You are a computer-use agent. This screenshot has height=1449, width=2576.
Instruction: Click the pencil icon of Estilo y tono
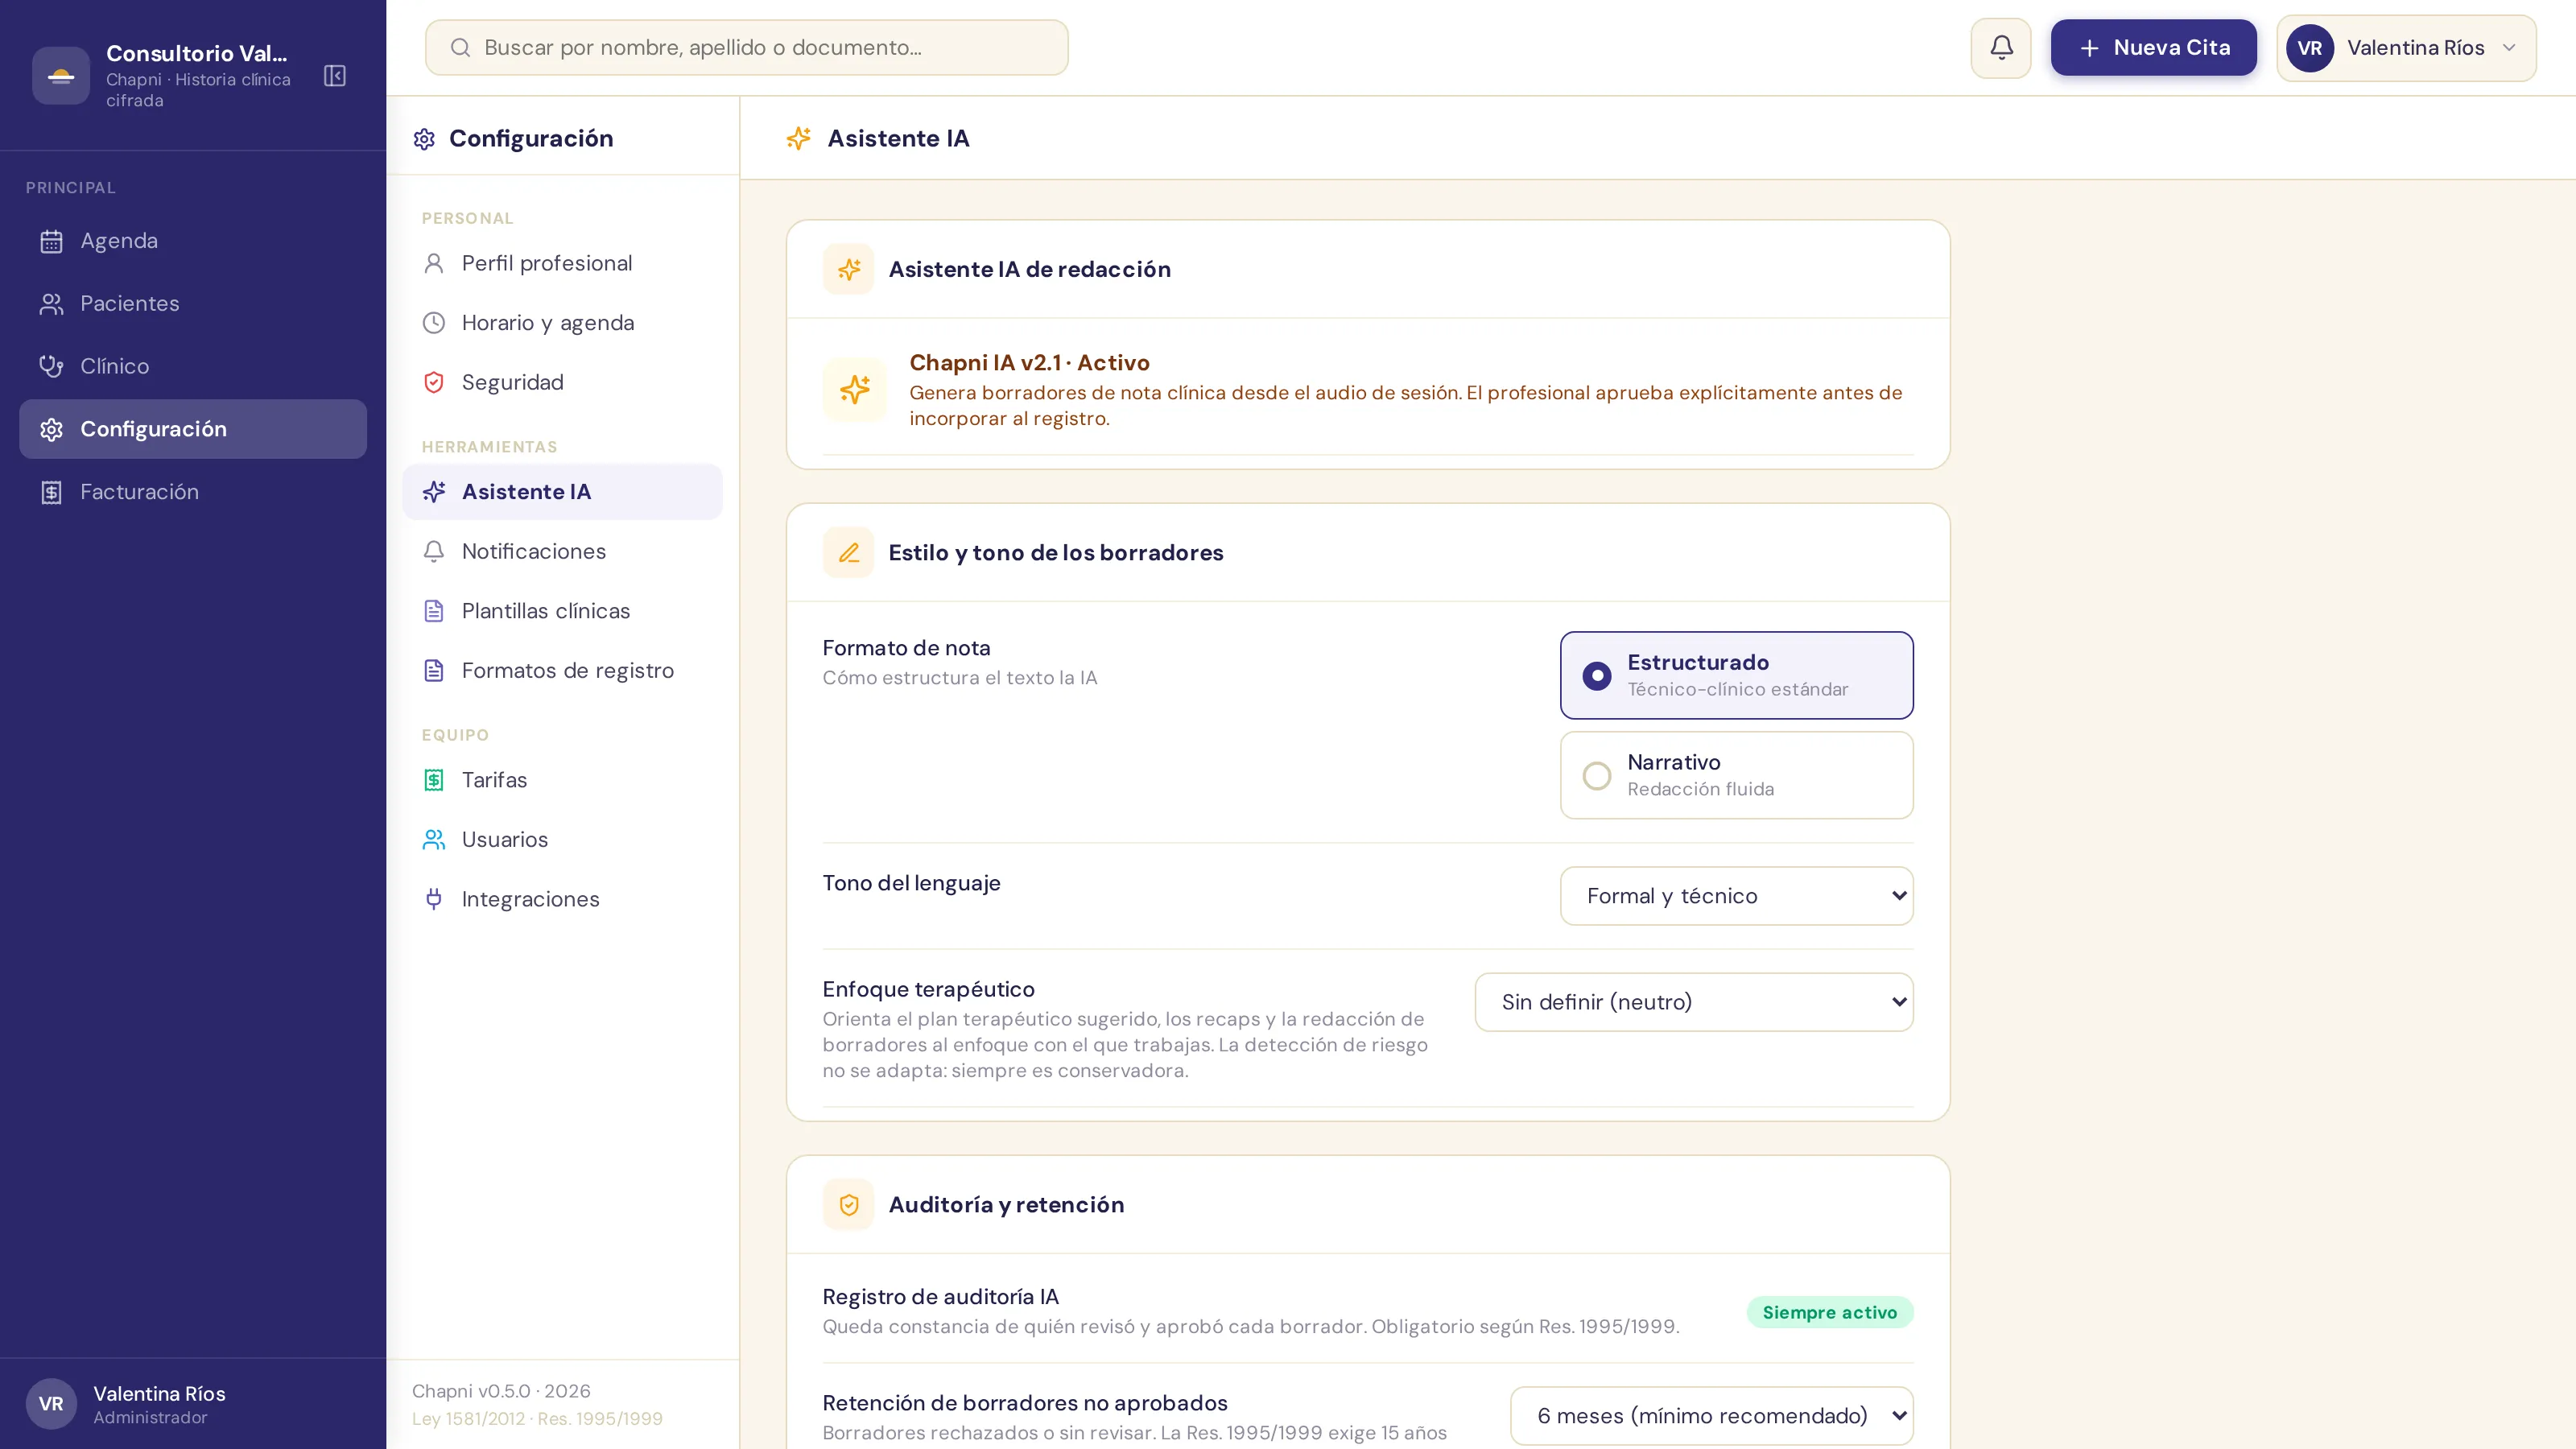coord(849,553)
